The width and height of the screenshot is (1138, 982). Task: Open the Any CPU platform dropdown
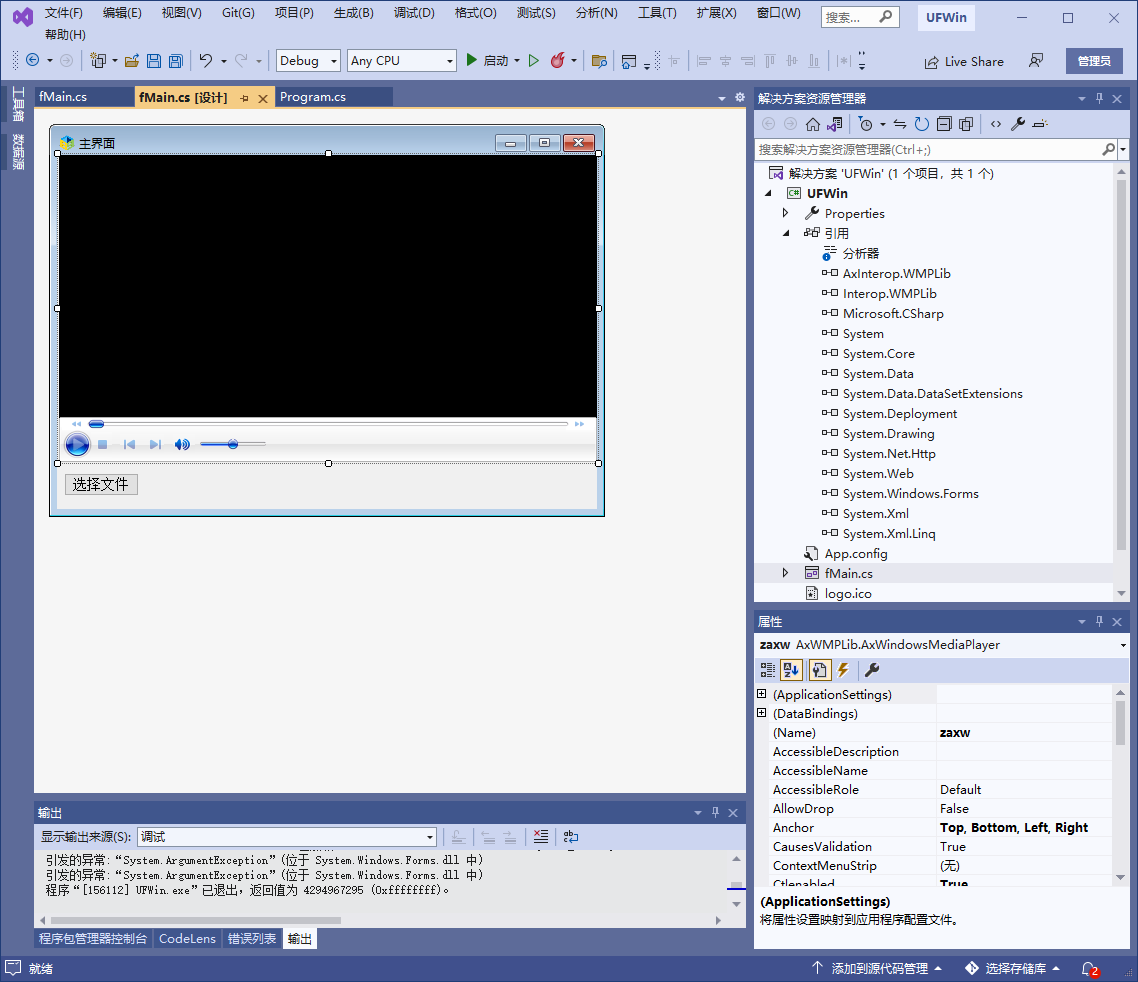pyautogui.click(x=401, y=61)
